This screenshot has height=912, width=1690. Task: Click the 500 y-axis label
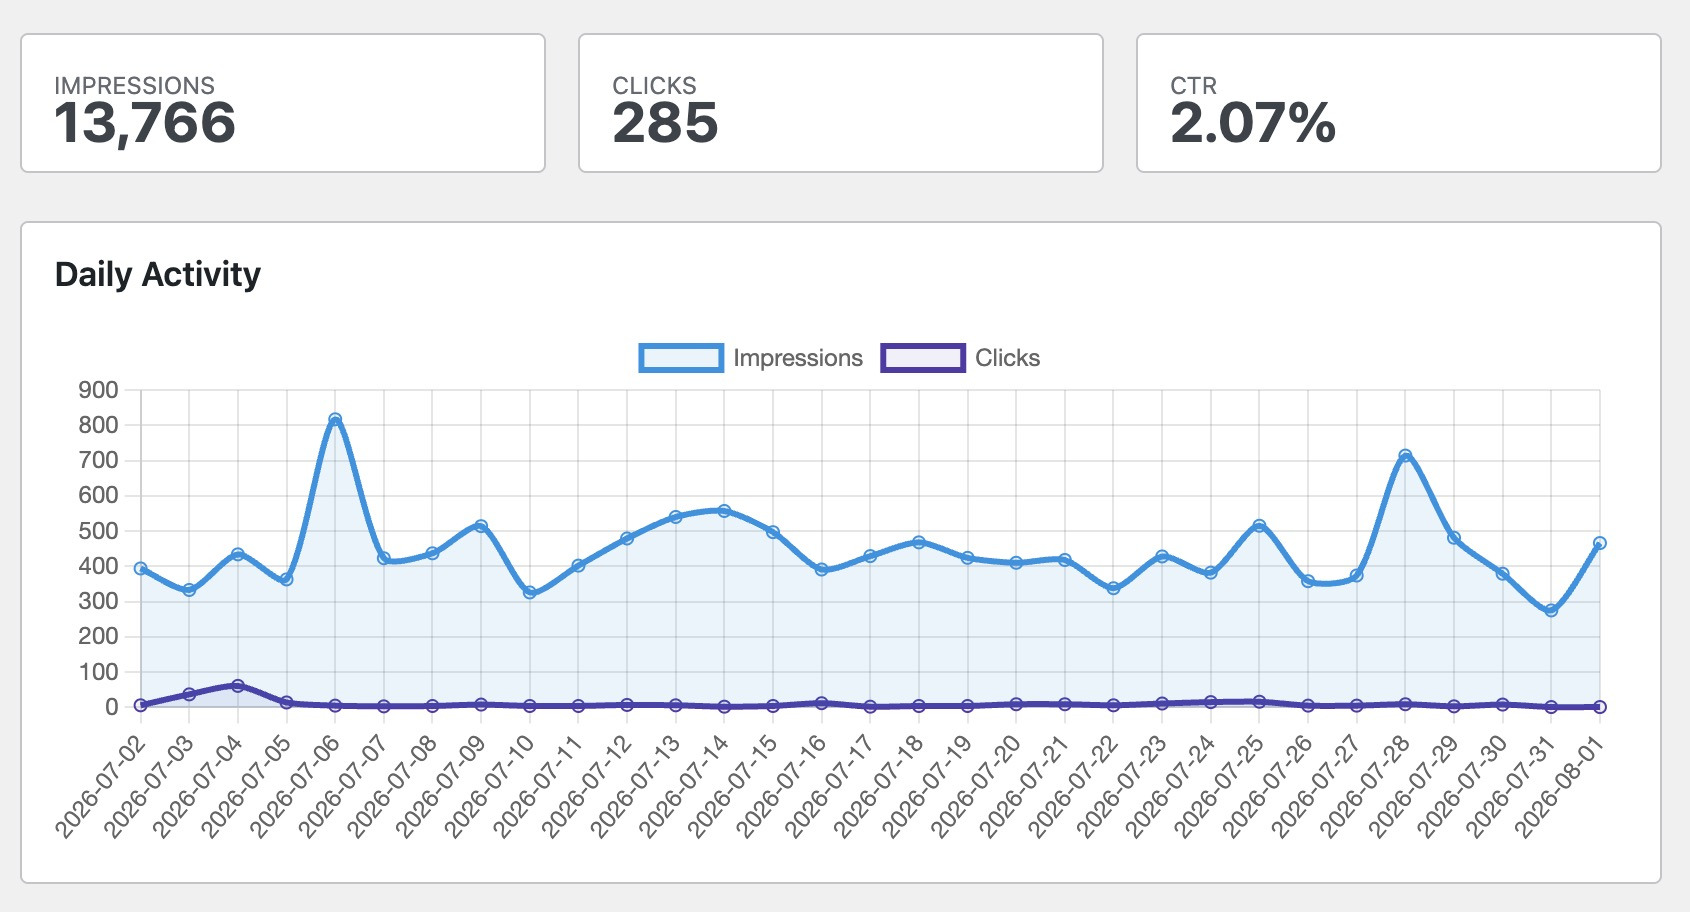pos(98,531)
